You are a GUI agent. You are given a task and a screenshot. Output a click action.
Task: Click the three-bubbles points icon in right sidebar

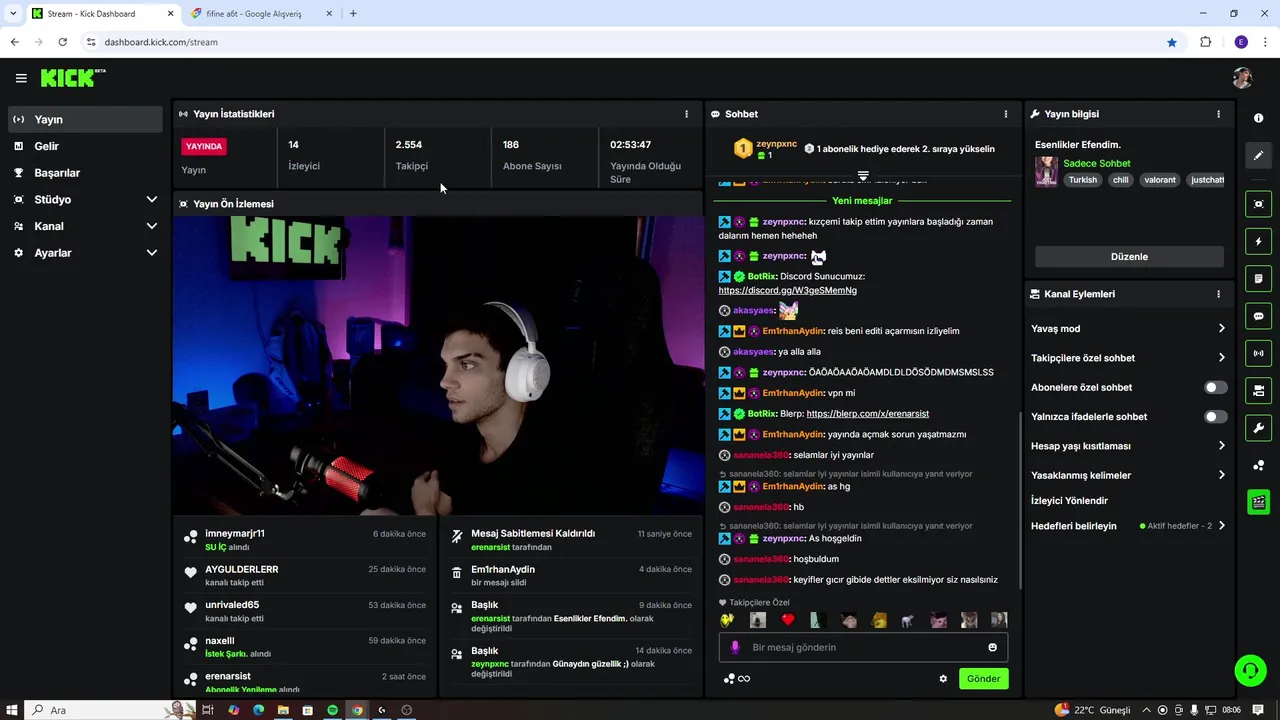tap(1258, 465)
